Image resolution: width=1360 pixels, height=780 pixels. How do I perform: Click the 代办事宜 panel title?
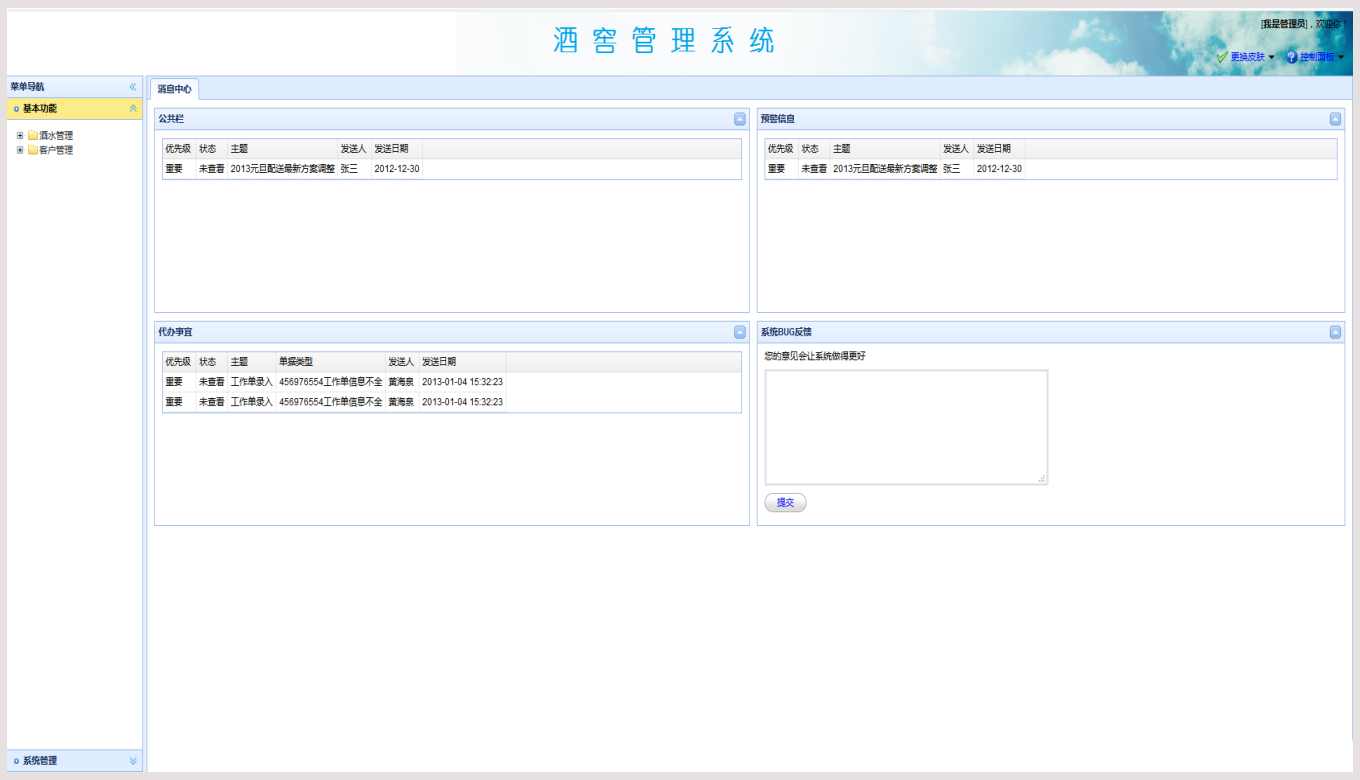click(175, 332)
